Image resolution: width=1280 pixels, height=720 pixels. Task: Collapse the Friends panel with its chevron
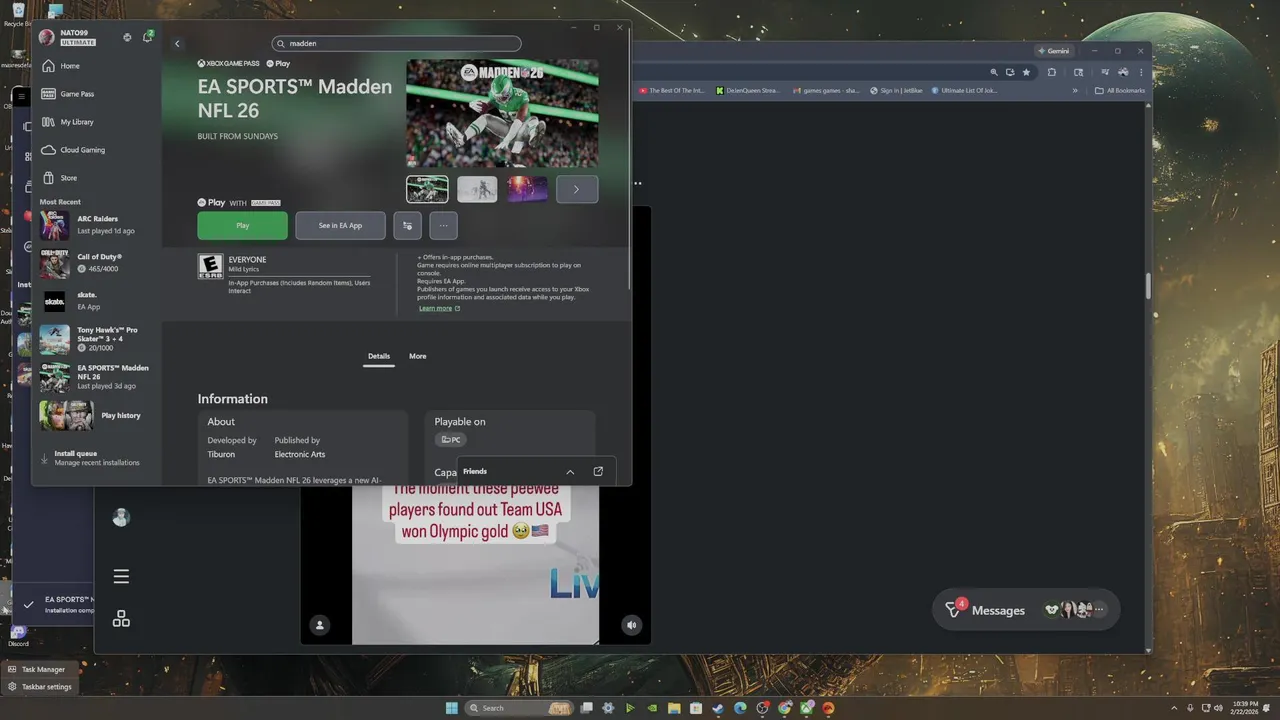(570, 472)
